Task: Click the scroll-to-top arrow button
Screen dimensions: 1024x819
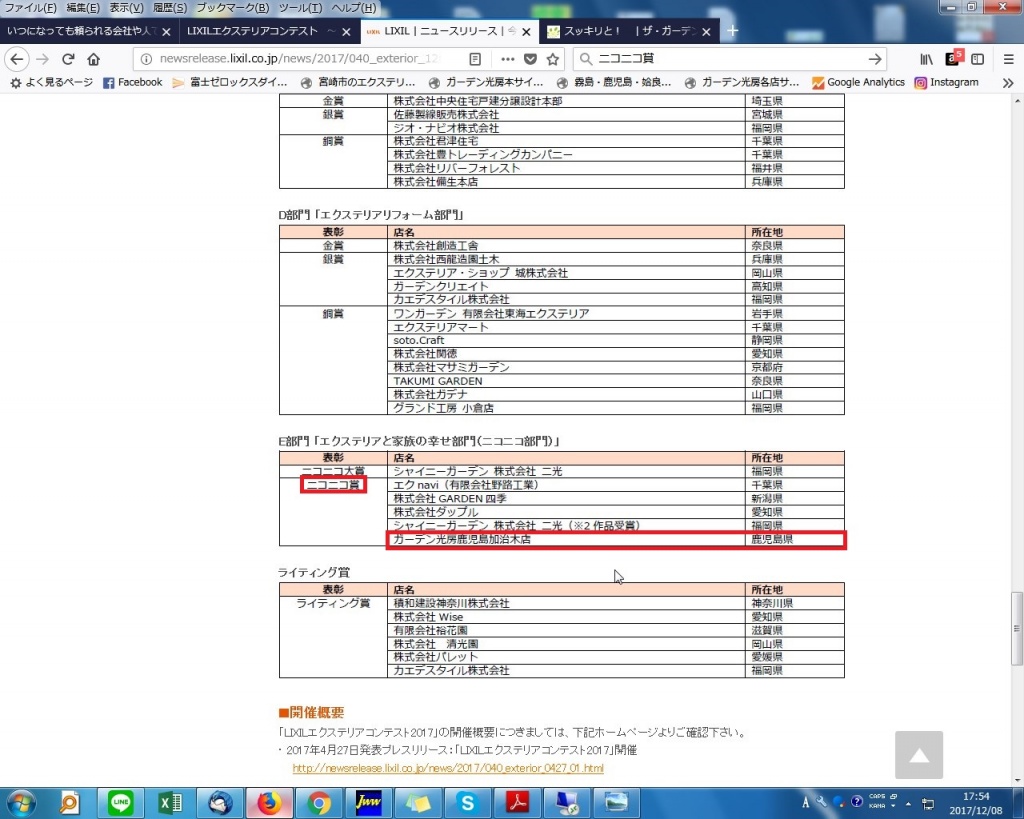Action: pos(919,755)
